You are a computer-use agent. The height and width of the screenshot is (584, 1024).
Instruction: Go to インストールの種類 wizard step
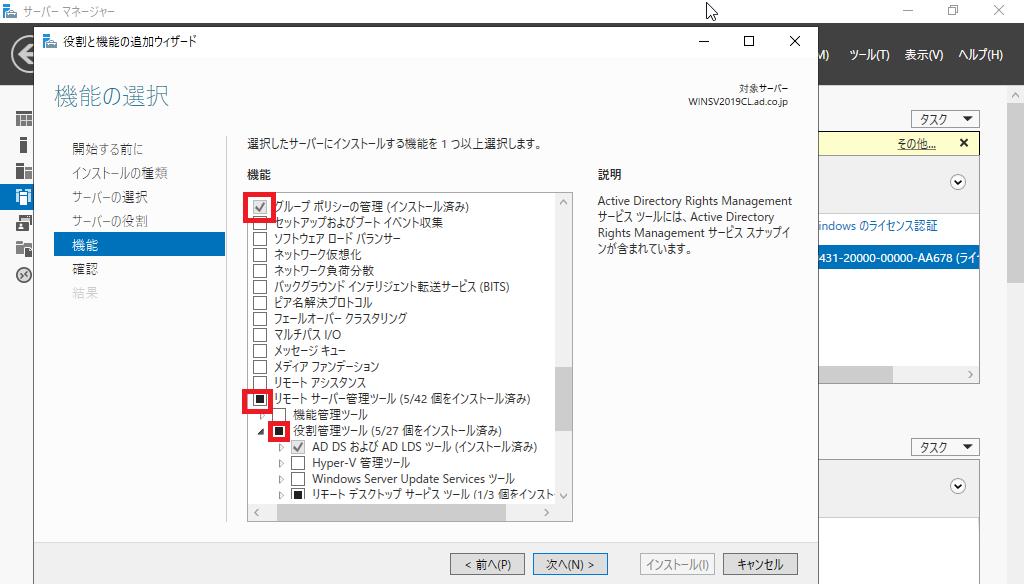point(120,173)
